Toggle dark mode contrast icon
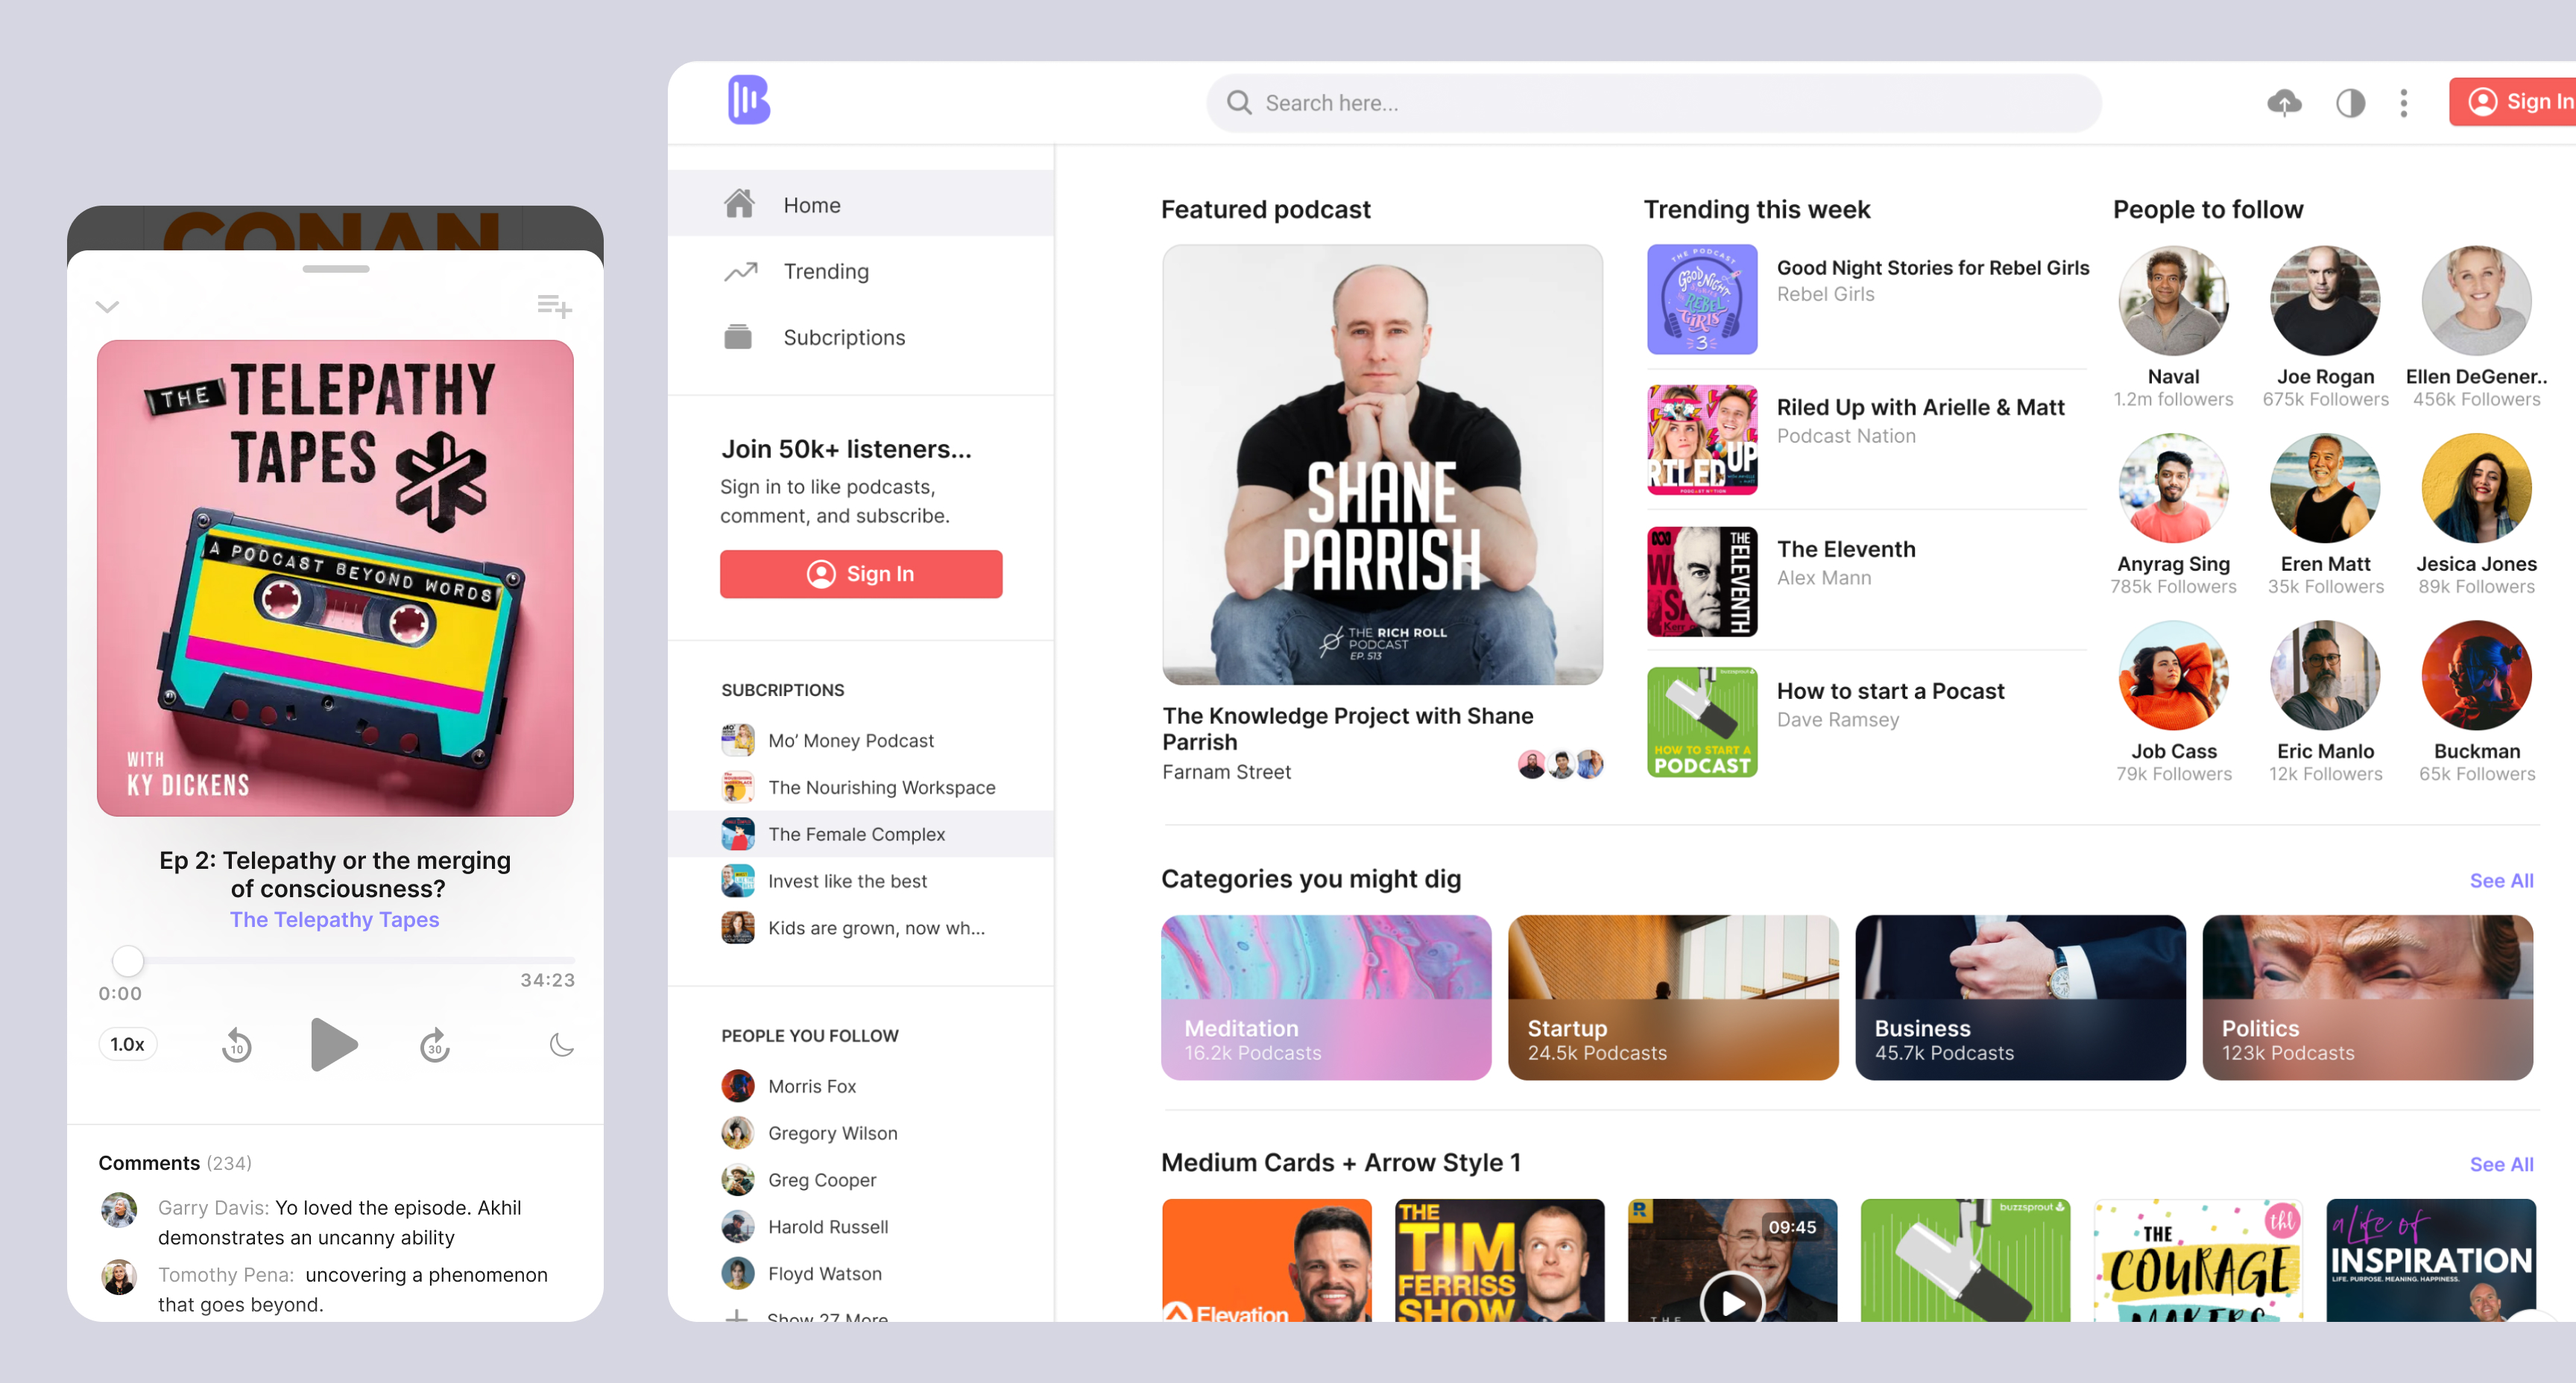2576x1383 pixels. (2350, 103)
